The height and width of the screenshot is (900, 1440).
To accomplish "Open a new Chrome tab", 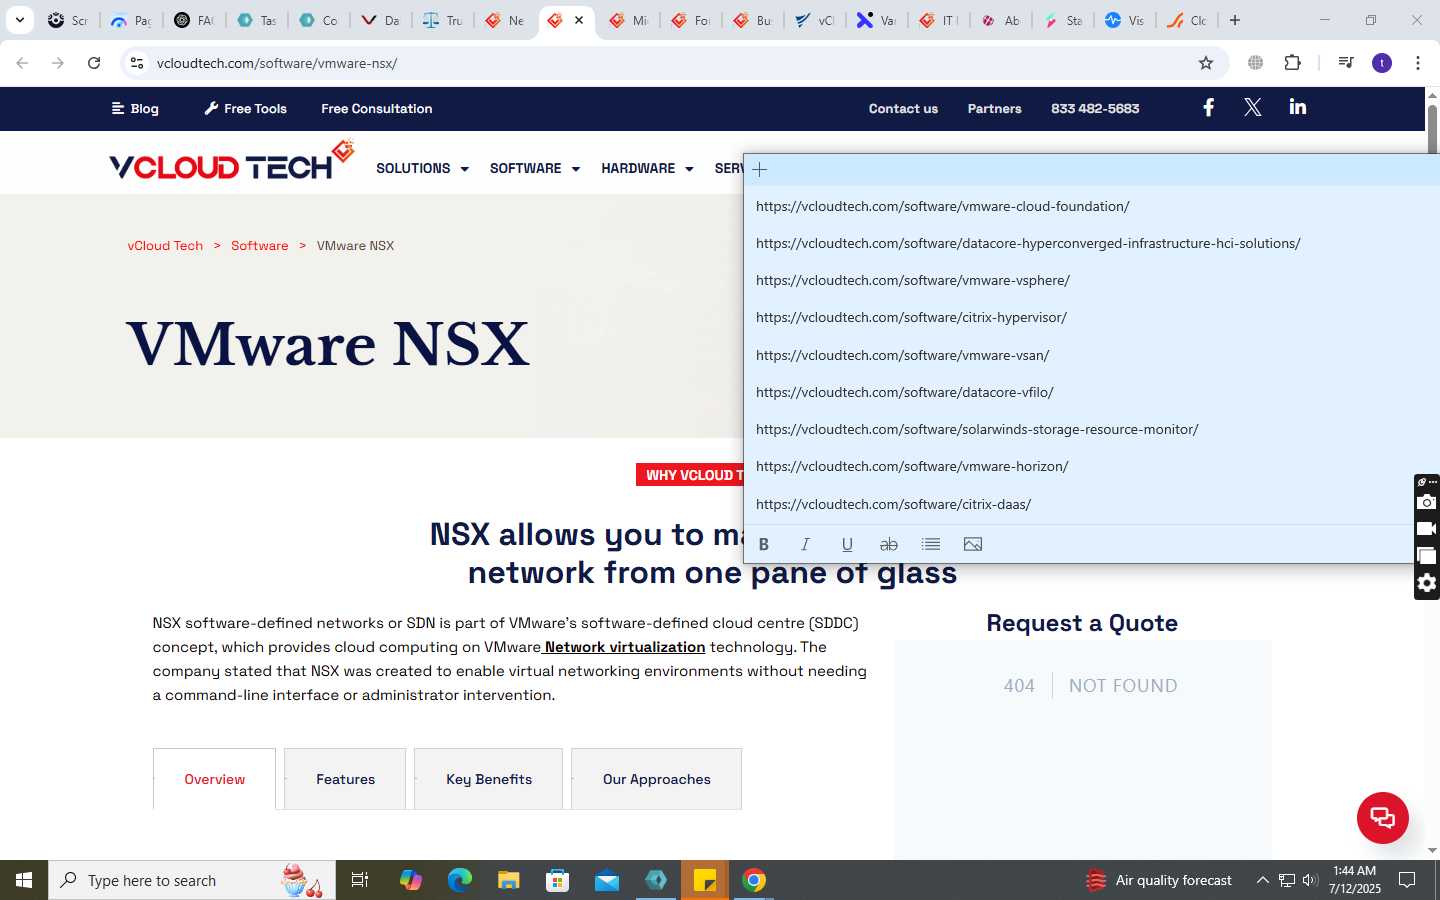I will pos(1235,20).
